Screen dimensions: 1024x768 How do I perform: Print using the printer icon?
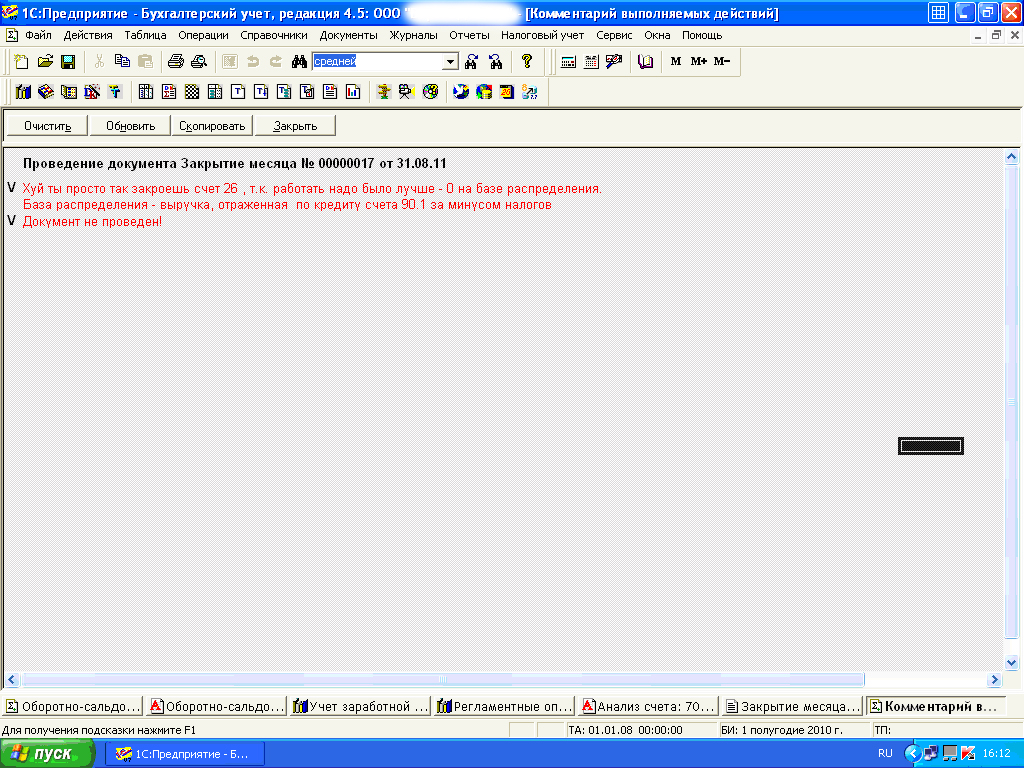176,61
